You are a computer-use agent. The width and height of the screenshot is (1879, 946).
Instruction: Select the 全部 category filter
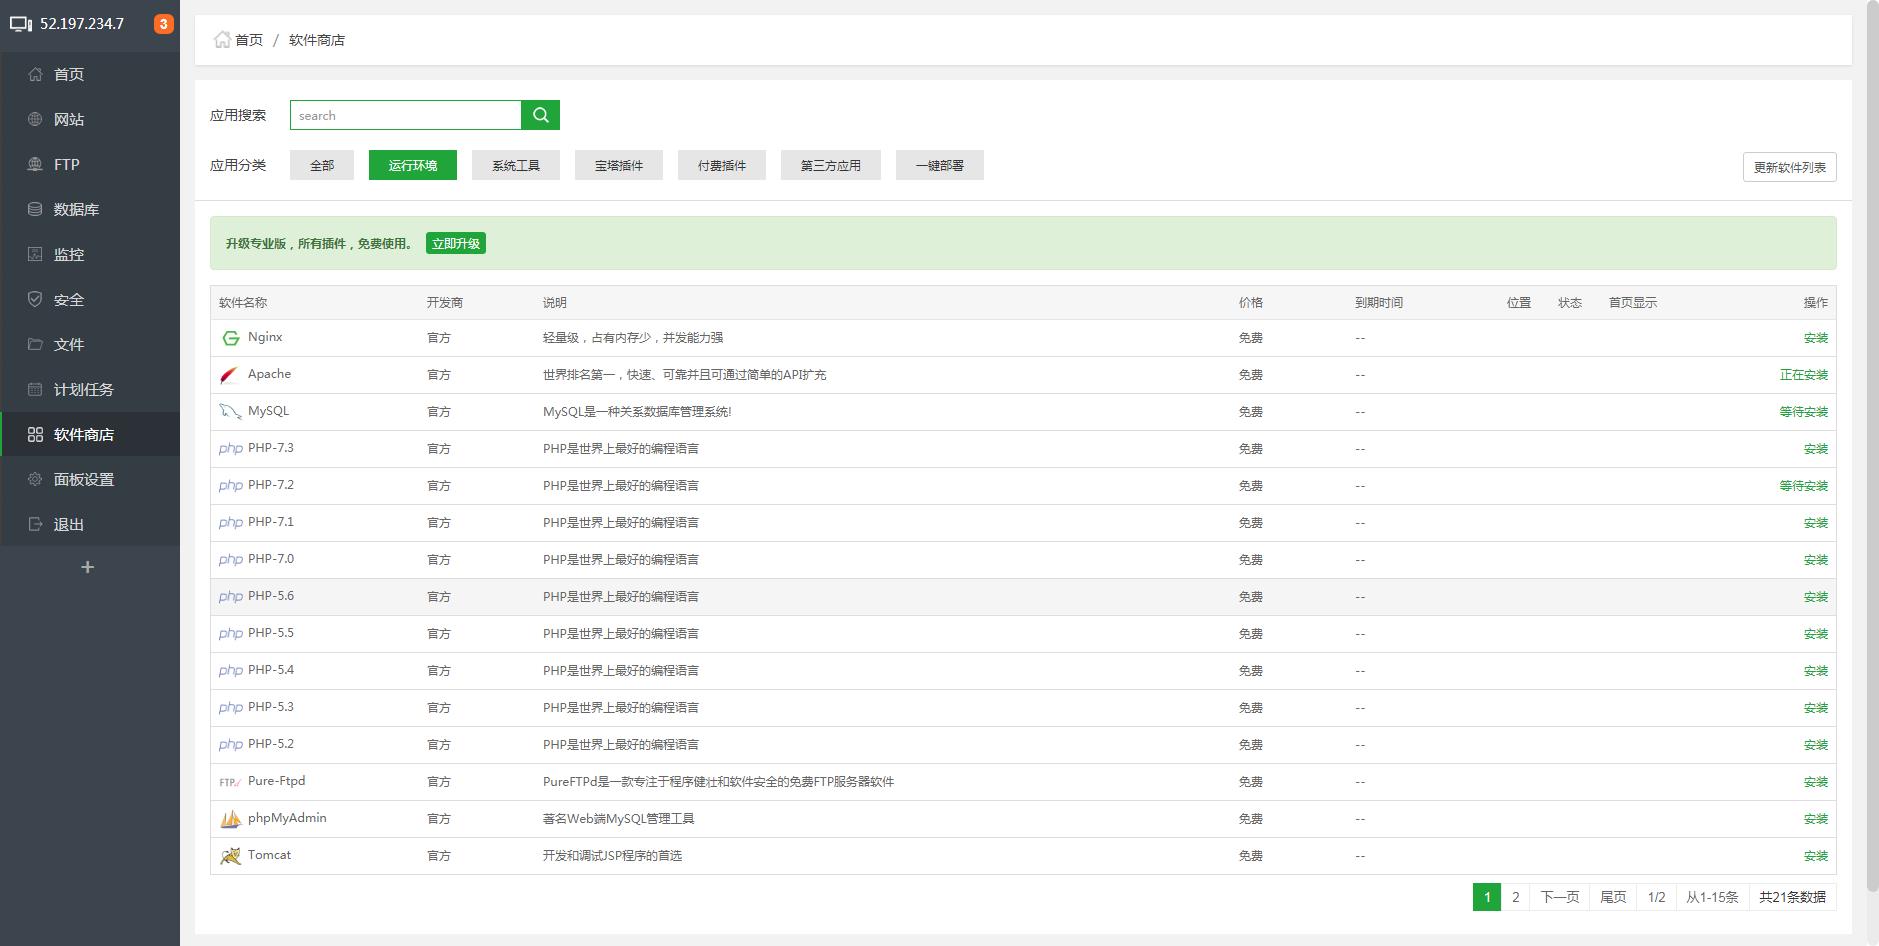[x=322, y=165]
